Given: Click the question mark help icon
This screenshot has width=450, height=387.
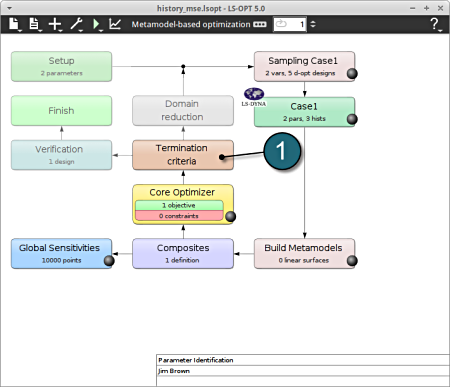Looking at the screenshot, I should (435, 24).
